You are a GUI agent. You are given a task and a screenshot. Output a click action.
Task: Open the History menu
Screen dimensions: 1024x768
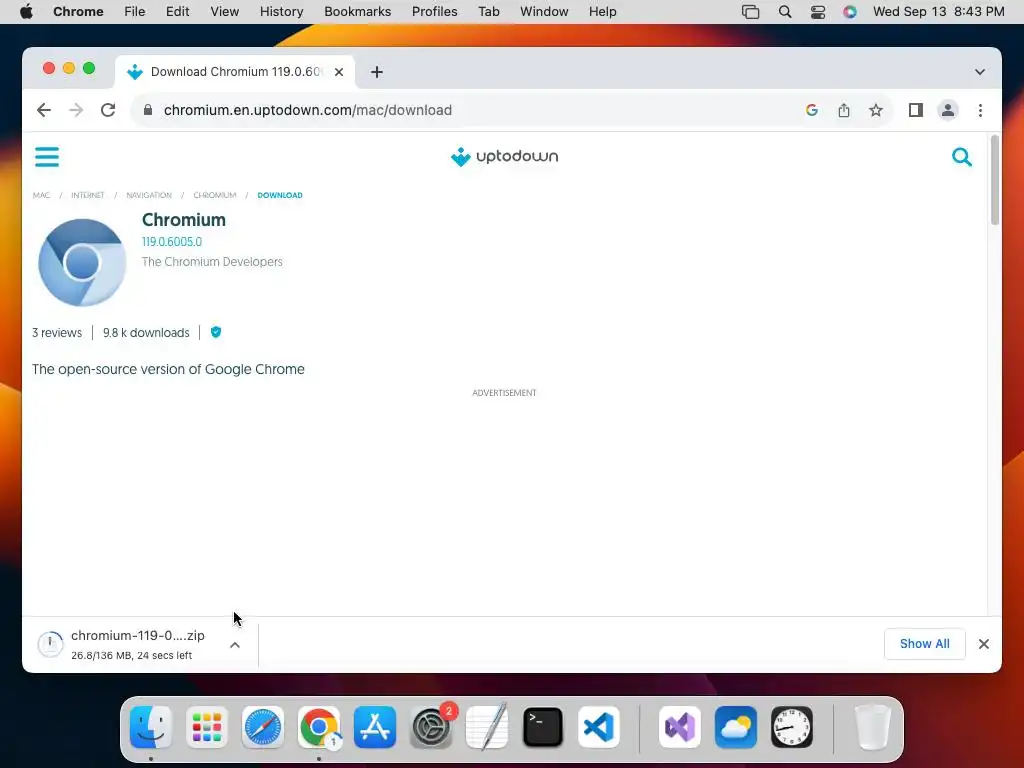(281, 12)
